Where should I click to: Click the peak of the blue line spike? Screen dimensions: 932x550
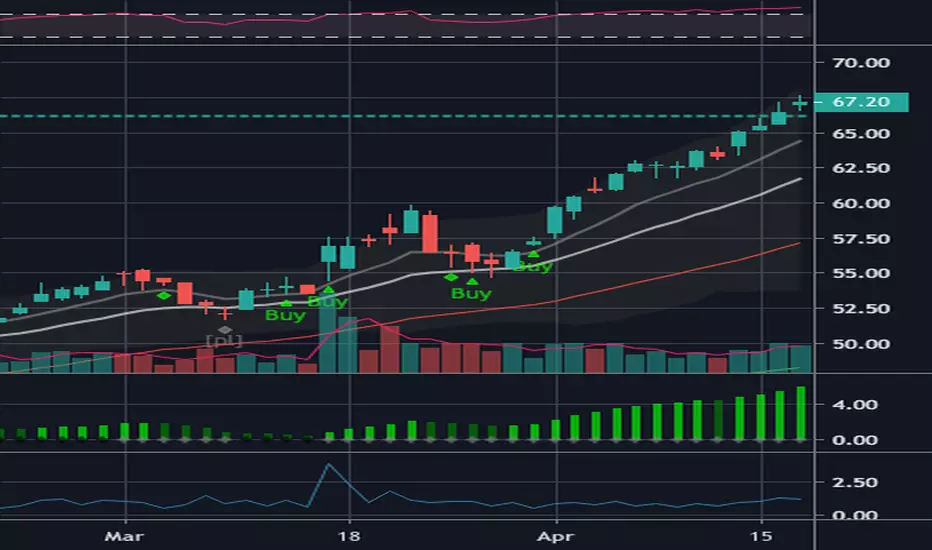coord(328,464)
